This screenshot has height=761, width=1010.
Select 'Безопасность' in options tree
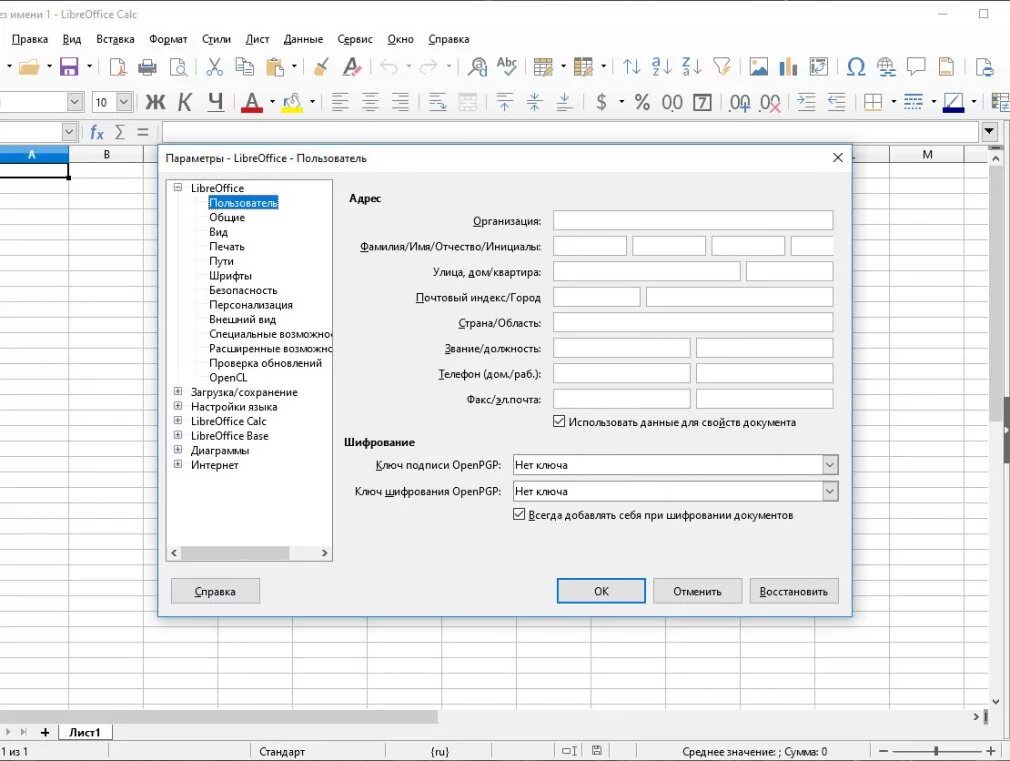(243, 290)
